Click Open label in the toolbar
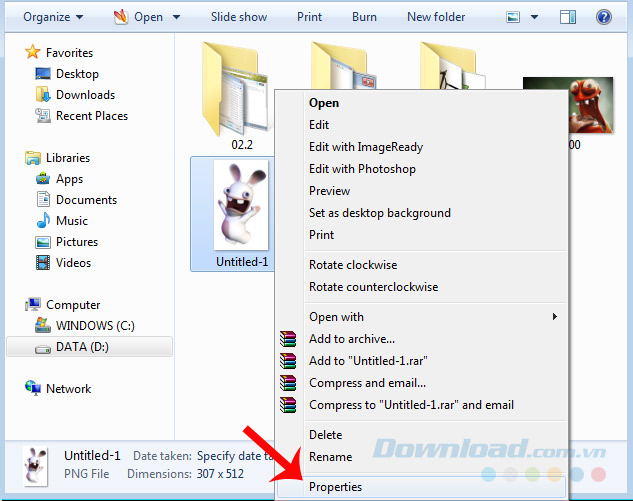Screen dimensions: 633x501 tap(148, 17)
